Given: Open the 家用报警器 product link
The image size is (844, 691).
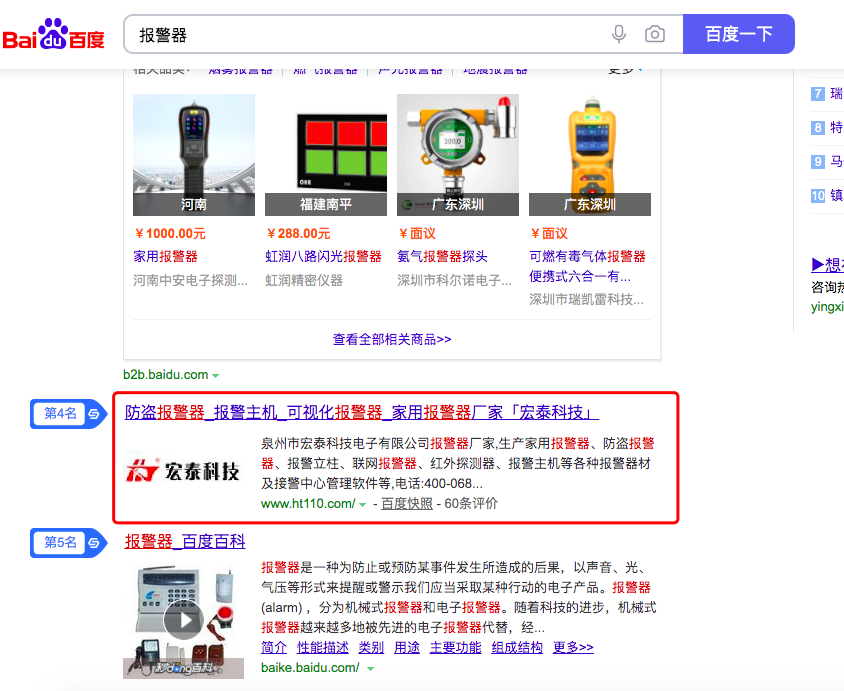Looking at the screenshot, I should point(166,256).
